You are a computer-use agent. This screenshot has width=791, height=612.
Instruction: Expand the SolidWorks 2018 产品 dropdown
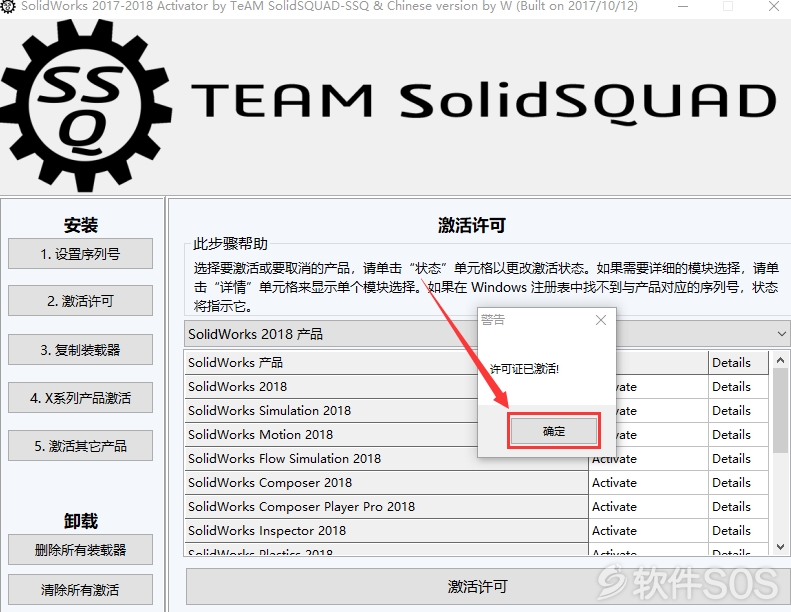click(781, 334)
